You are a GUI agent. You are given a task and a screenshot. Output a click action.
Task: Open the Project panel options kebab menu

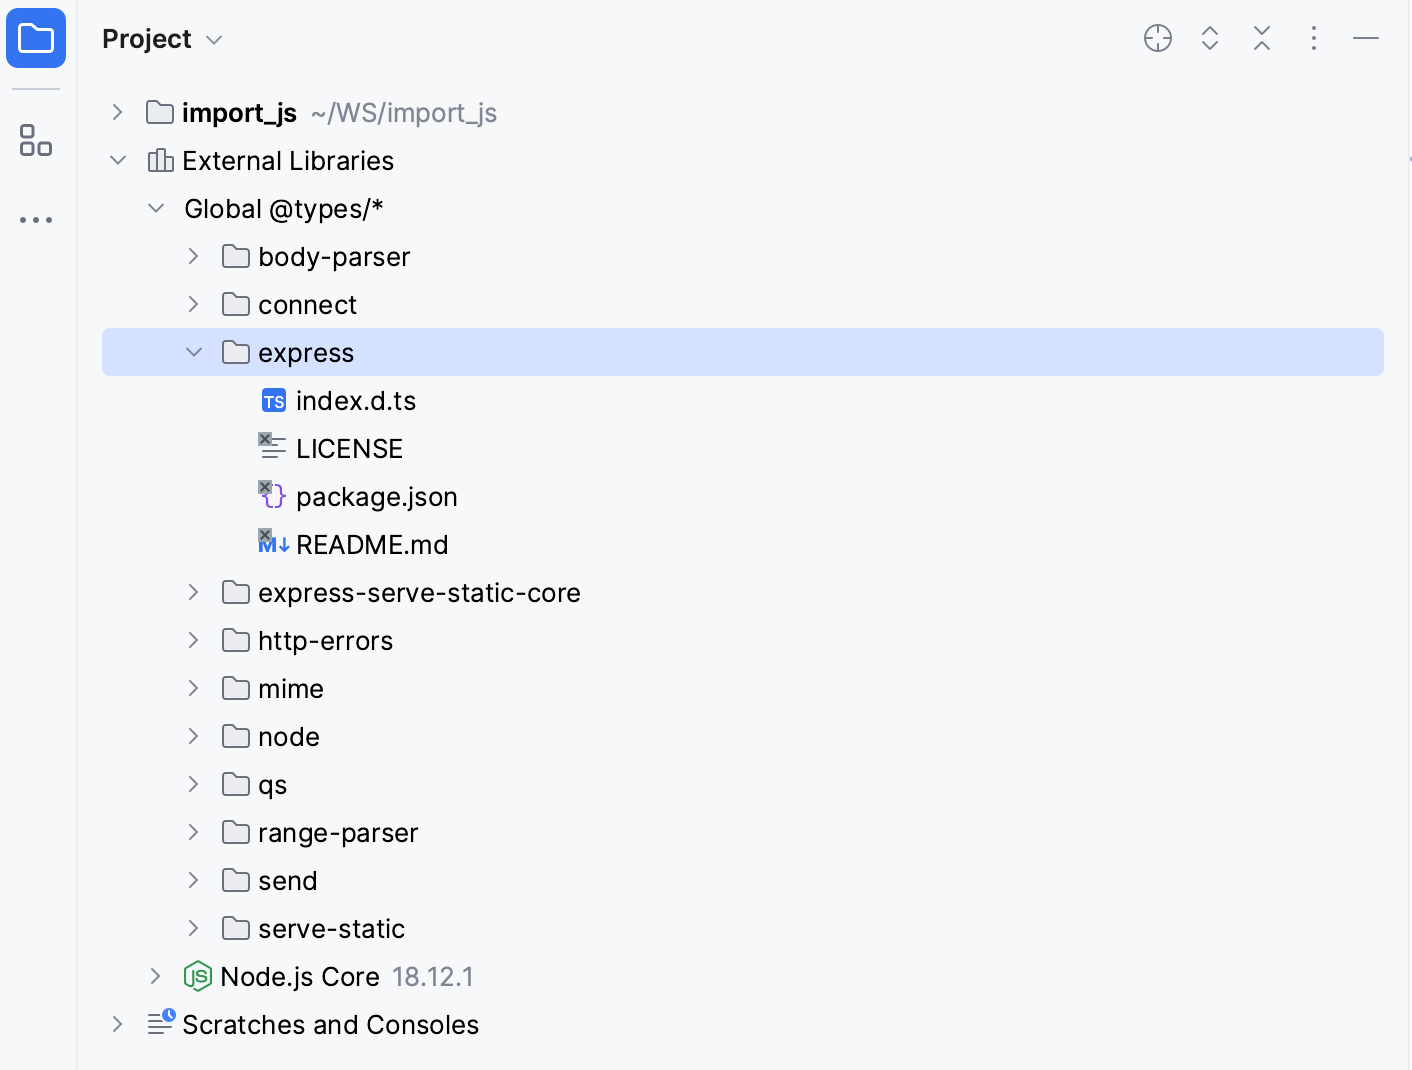coord(1313,38)
